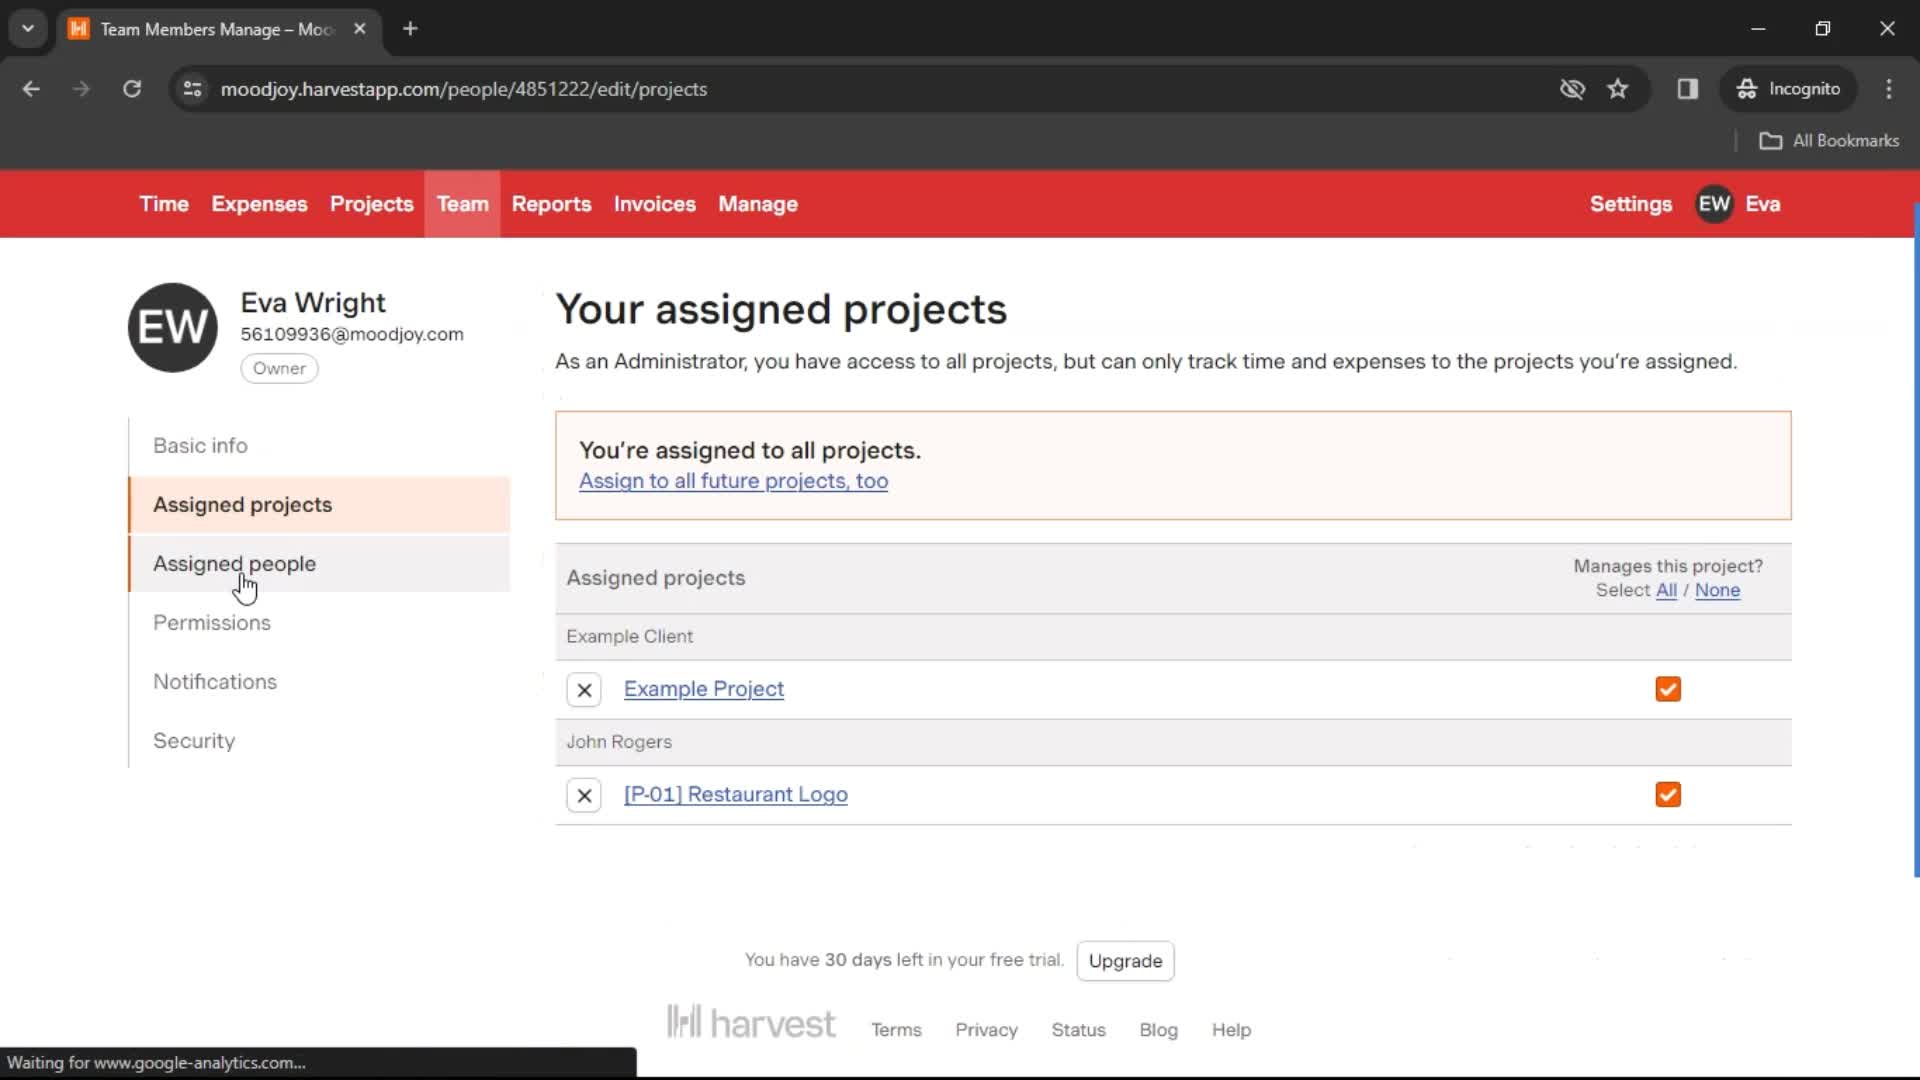
Task: Click the Upgrade free trial button
Action: tap(1124, 960)
